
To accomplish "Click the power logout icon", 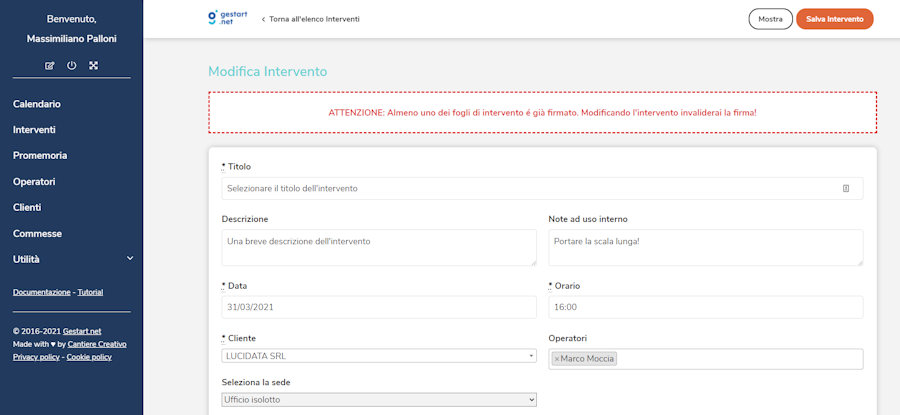I will click(x=72, y=66).
